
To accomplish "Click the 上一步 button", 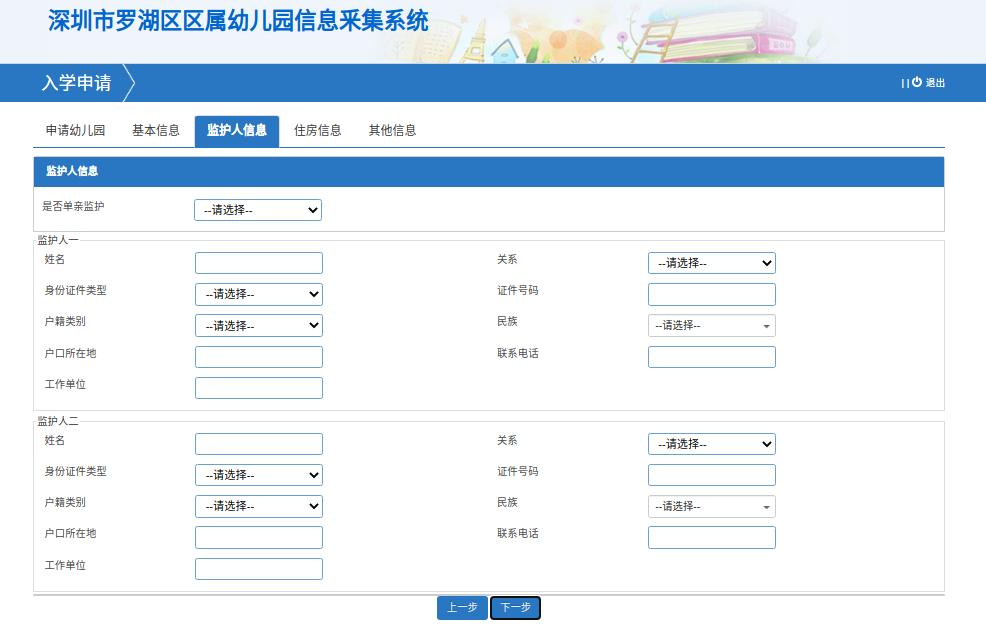I will (x=461, y=607).
